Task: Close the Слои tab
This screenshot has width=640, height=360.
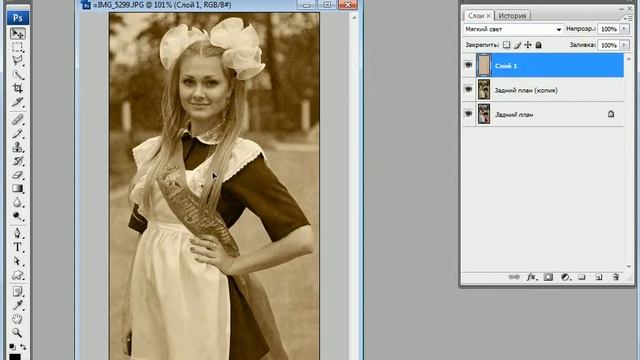Action: [488, 16]
